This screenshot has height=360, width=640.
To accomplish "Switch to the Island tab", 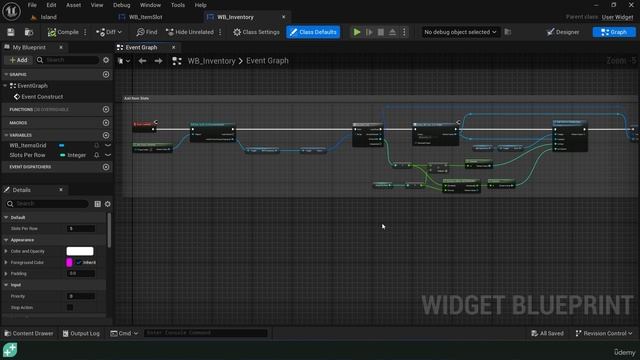I will tap(48, 17).
